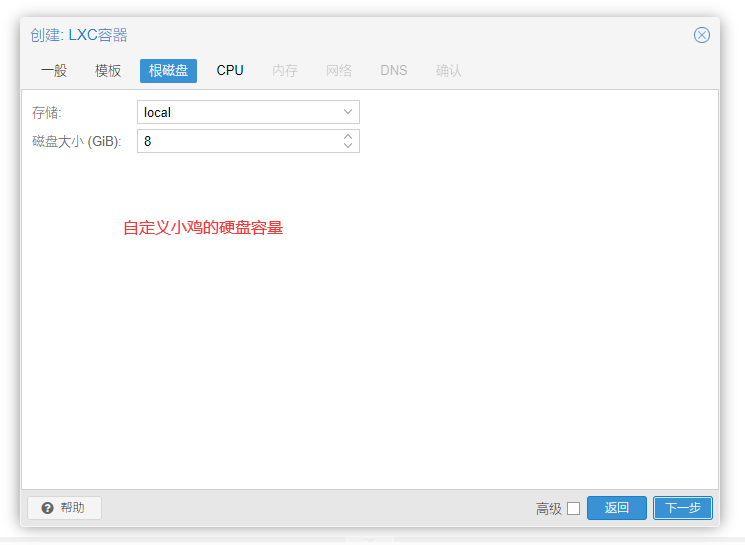745x545 pixels.
Task: Click the 返回 back button
Action: coord(617,508)
